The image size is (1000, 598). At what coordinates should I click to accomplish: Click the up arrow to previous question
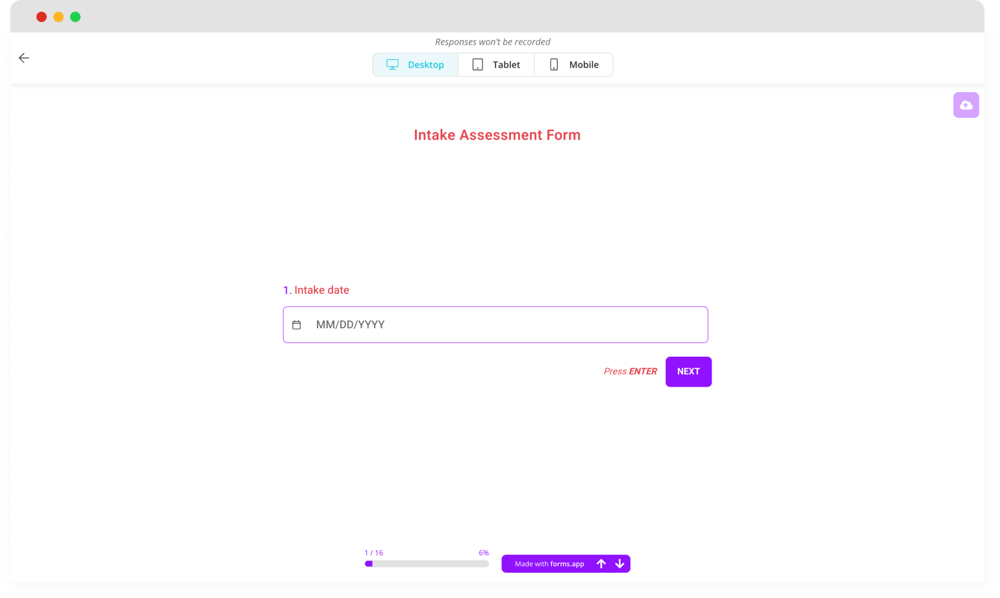tap(600, 563)
